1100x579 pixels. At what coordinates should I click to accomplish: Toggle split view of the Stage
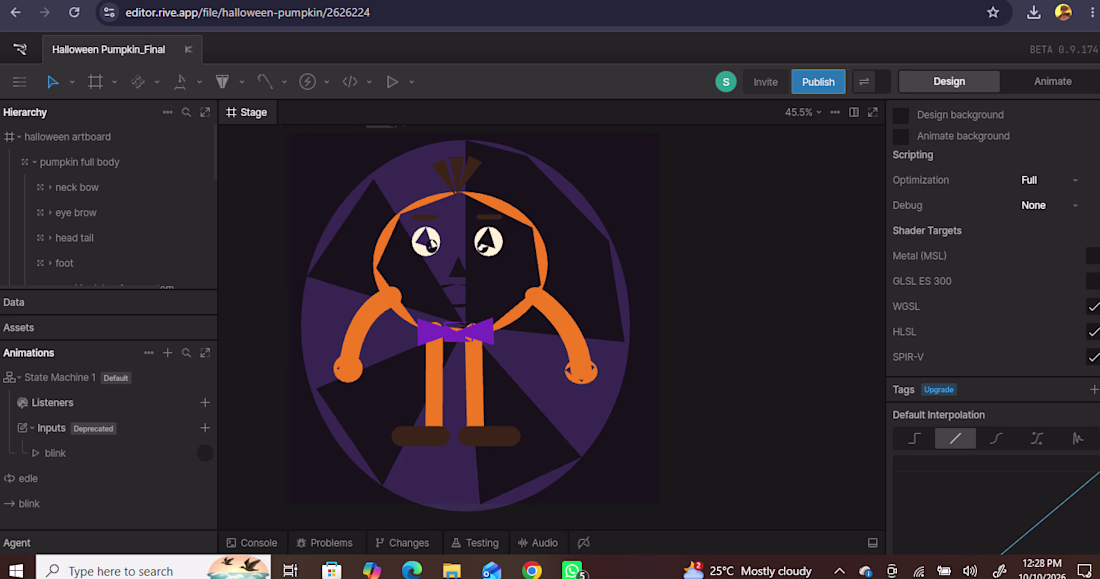pos(854,112)
